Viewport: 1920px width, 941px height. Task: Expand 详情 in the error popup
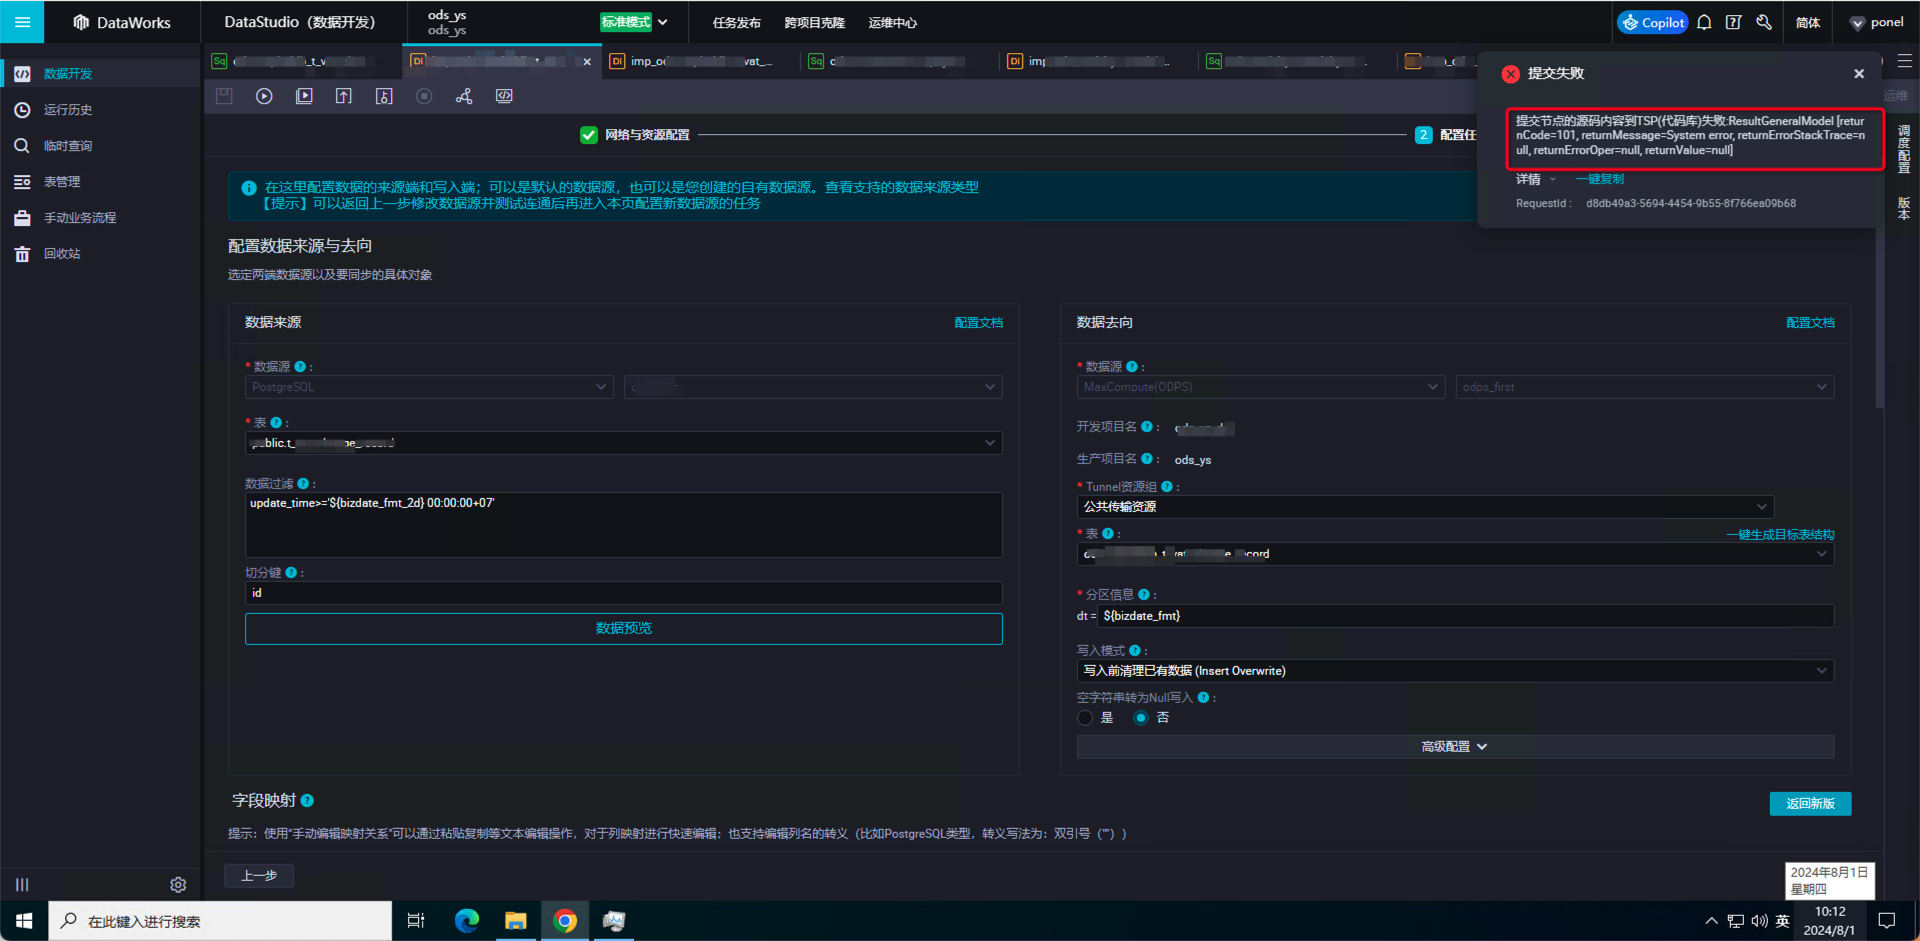(1536, 180)
